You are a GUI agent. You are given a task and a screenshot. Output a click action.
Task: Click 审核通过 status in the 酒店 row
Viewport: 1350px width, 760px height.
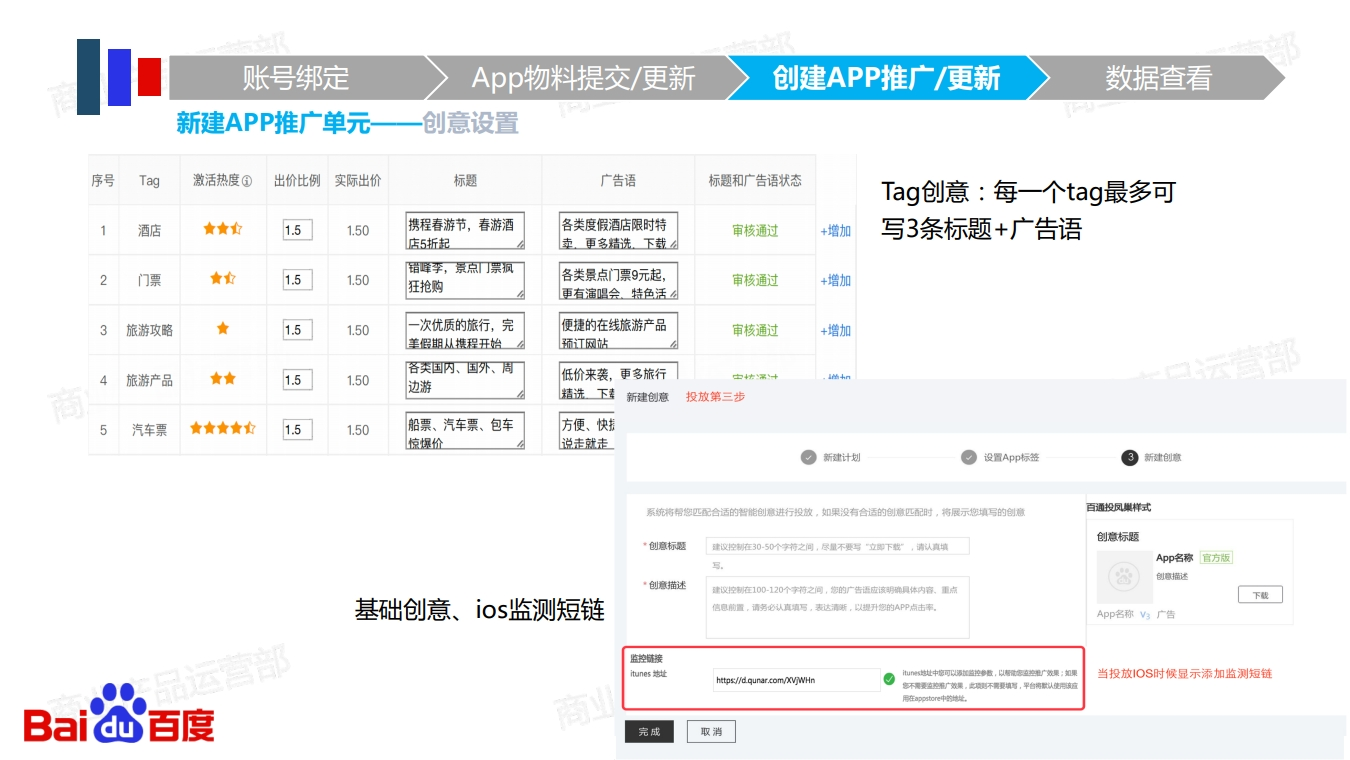point(755,231)
